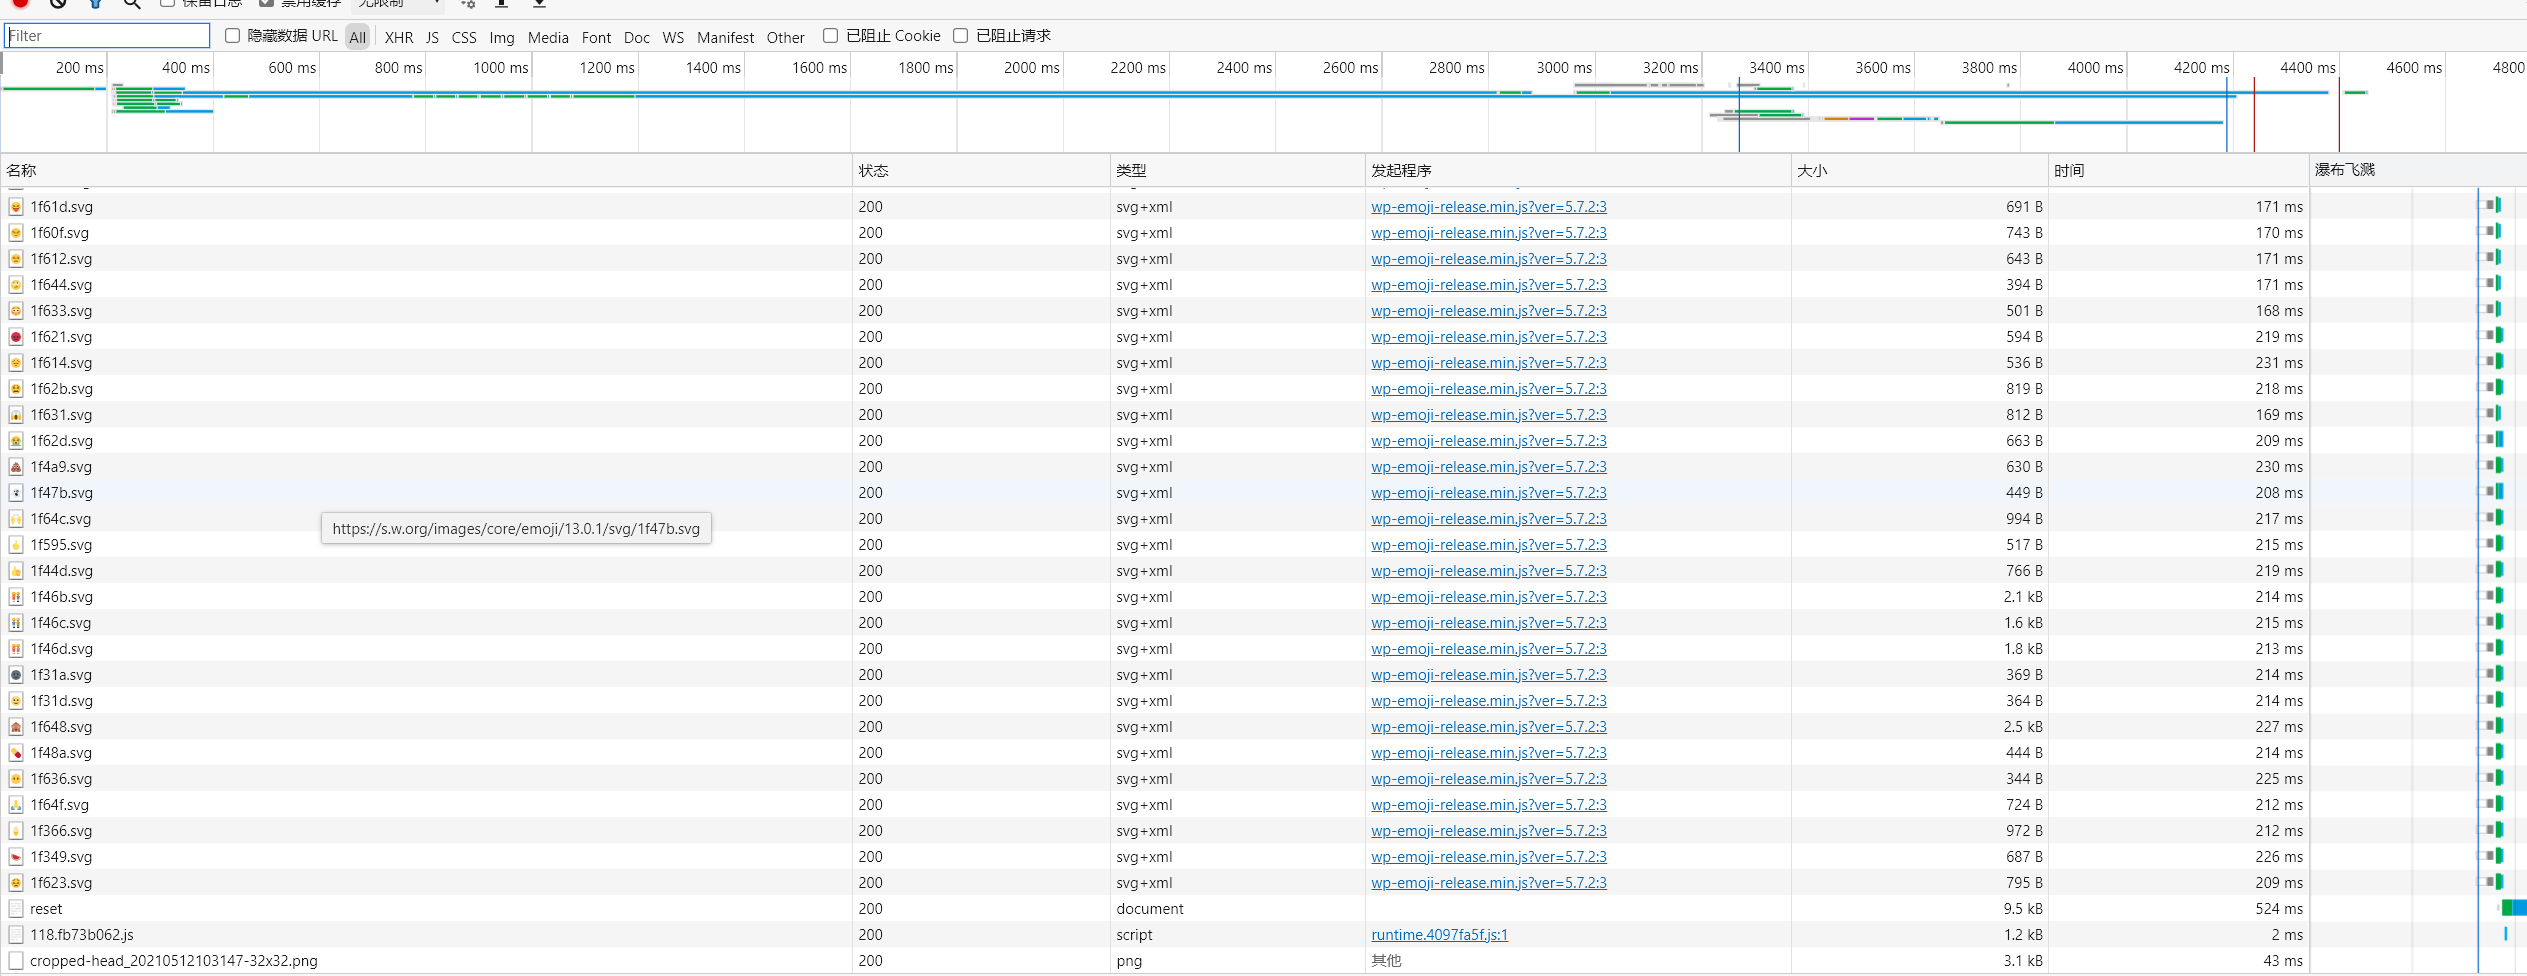Clear all network requests

coord(57,4)
